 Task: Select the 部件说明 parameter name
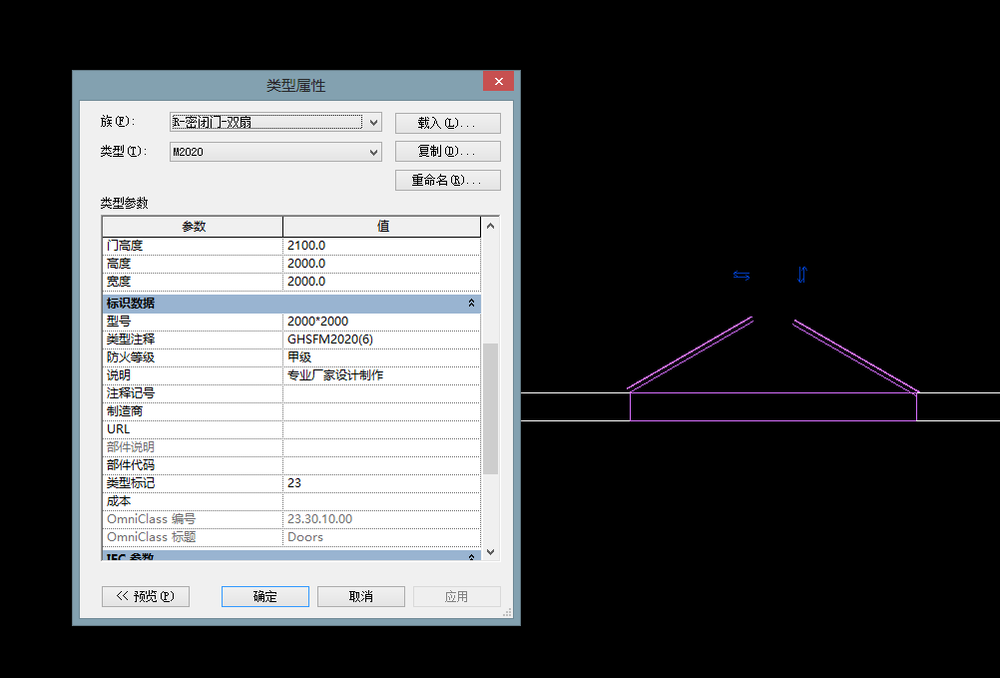click(193, 447)
